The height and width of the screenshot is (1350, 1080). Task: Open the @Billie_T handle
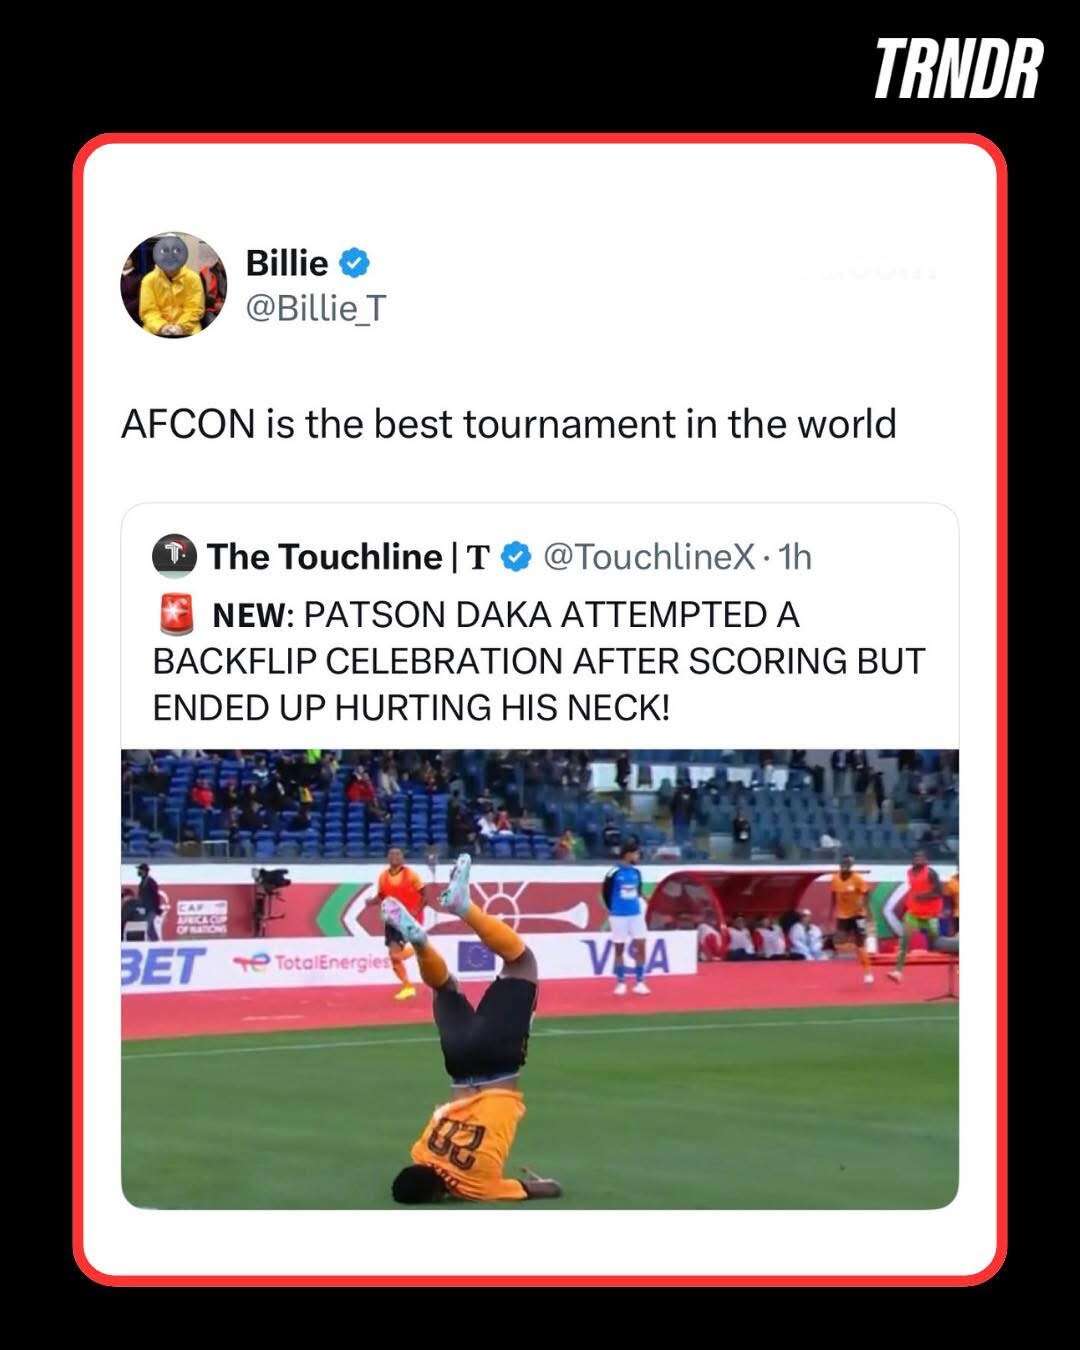[x=315, y=309]
